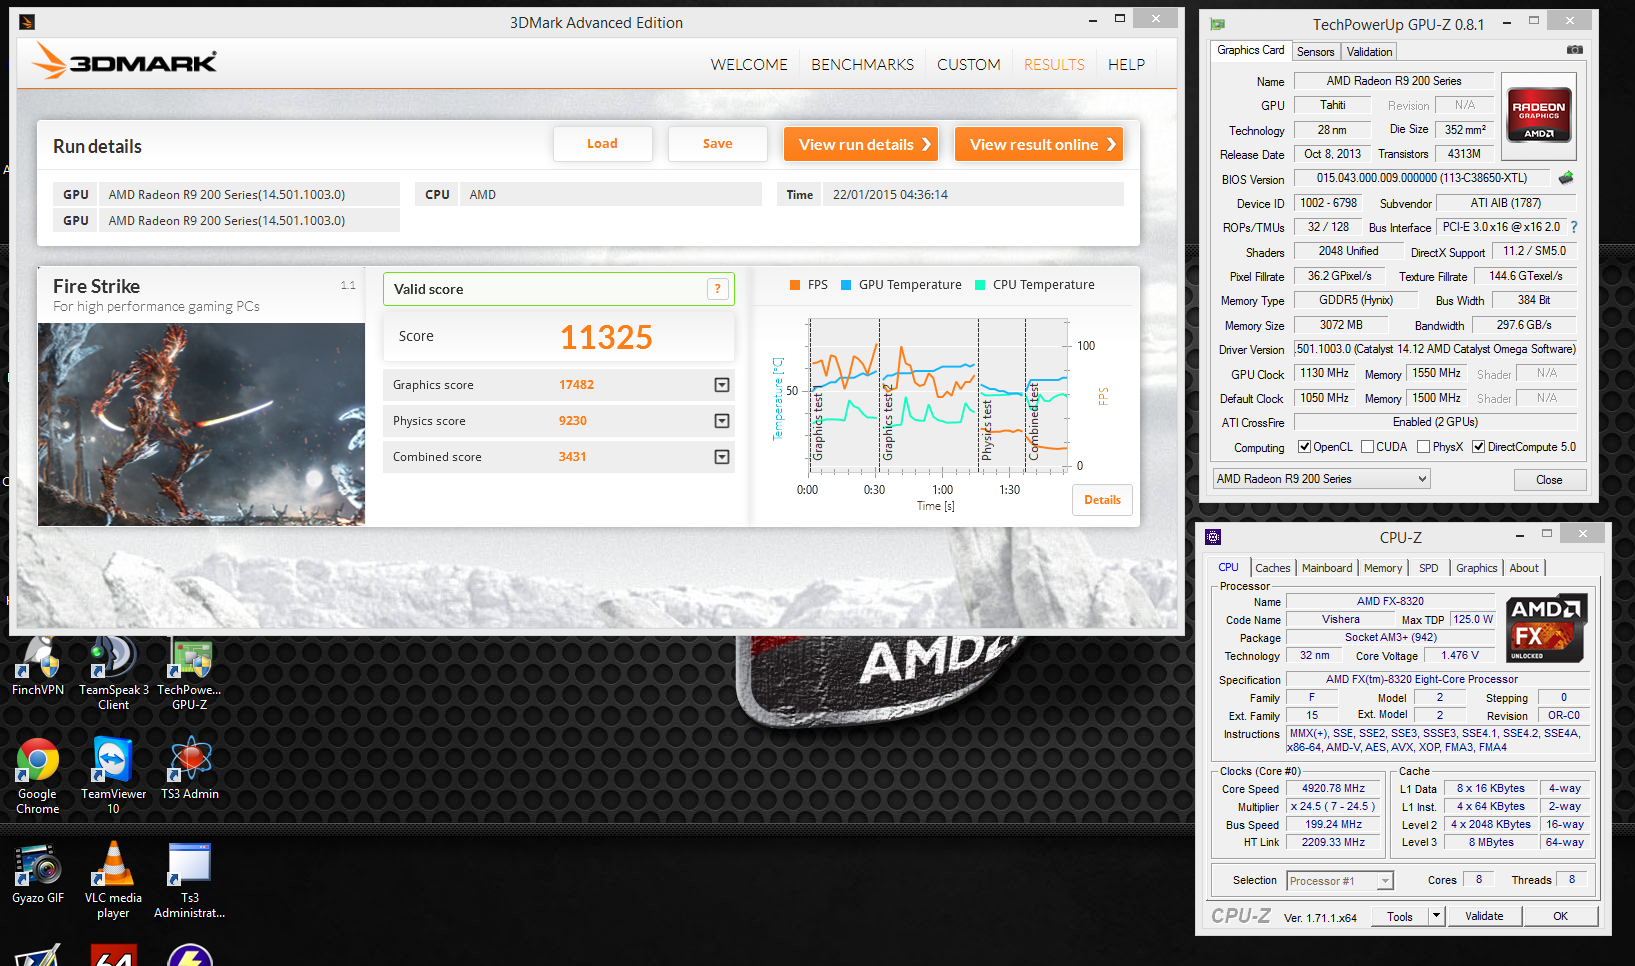Open the GPU selection dropdown in GPU-Z
The width and height of the screenshot is (1635, 966).
[1321, 479]
